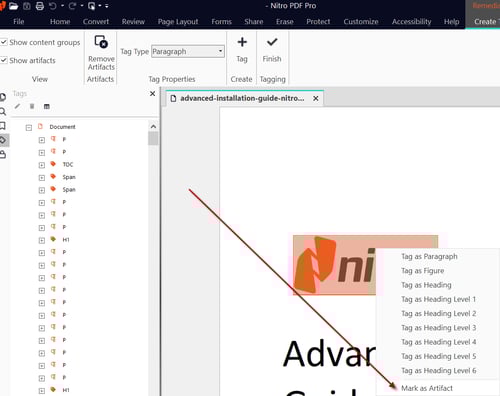Choose Tag as Heading Level 1
500x396 pixels.
[438, 299]
